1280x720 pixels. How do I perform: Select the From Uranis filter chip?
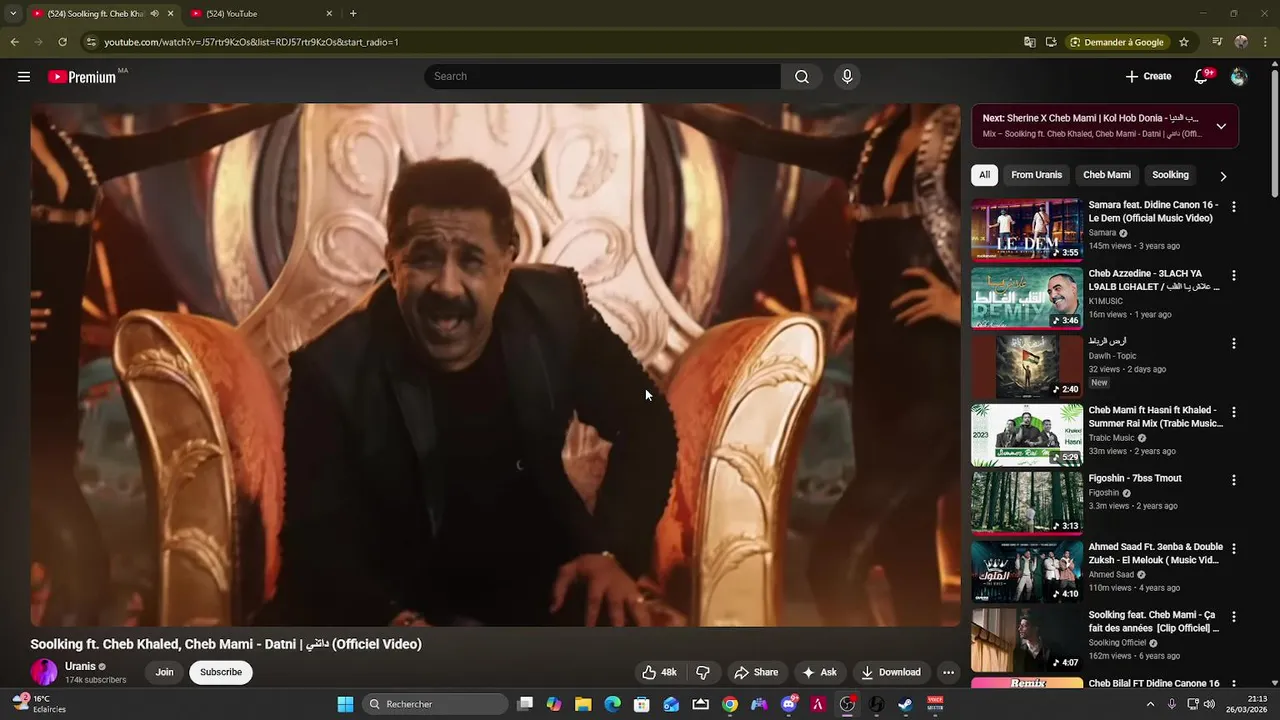[x=1036, y=175]
